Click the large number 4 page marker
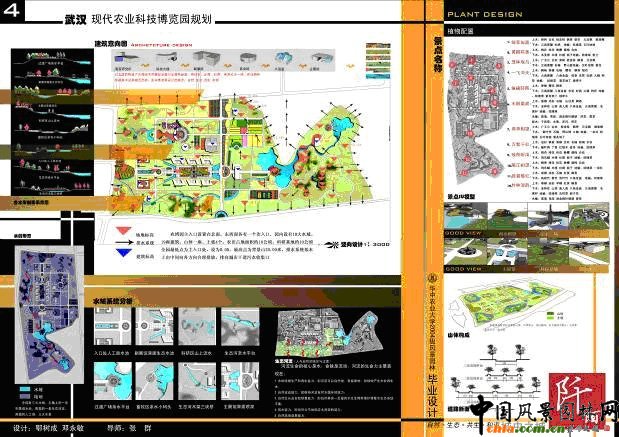The width and height of the screenshot is (619, 437). 12,11
